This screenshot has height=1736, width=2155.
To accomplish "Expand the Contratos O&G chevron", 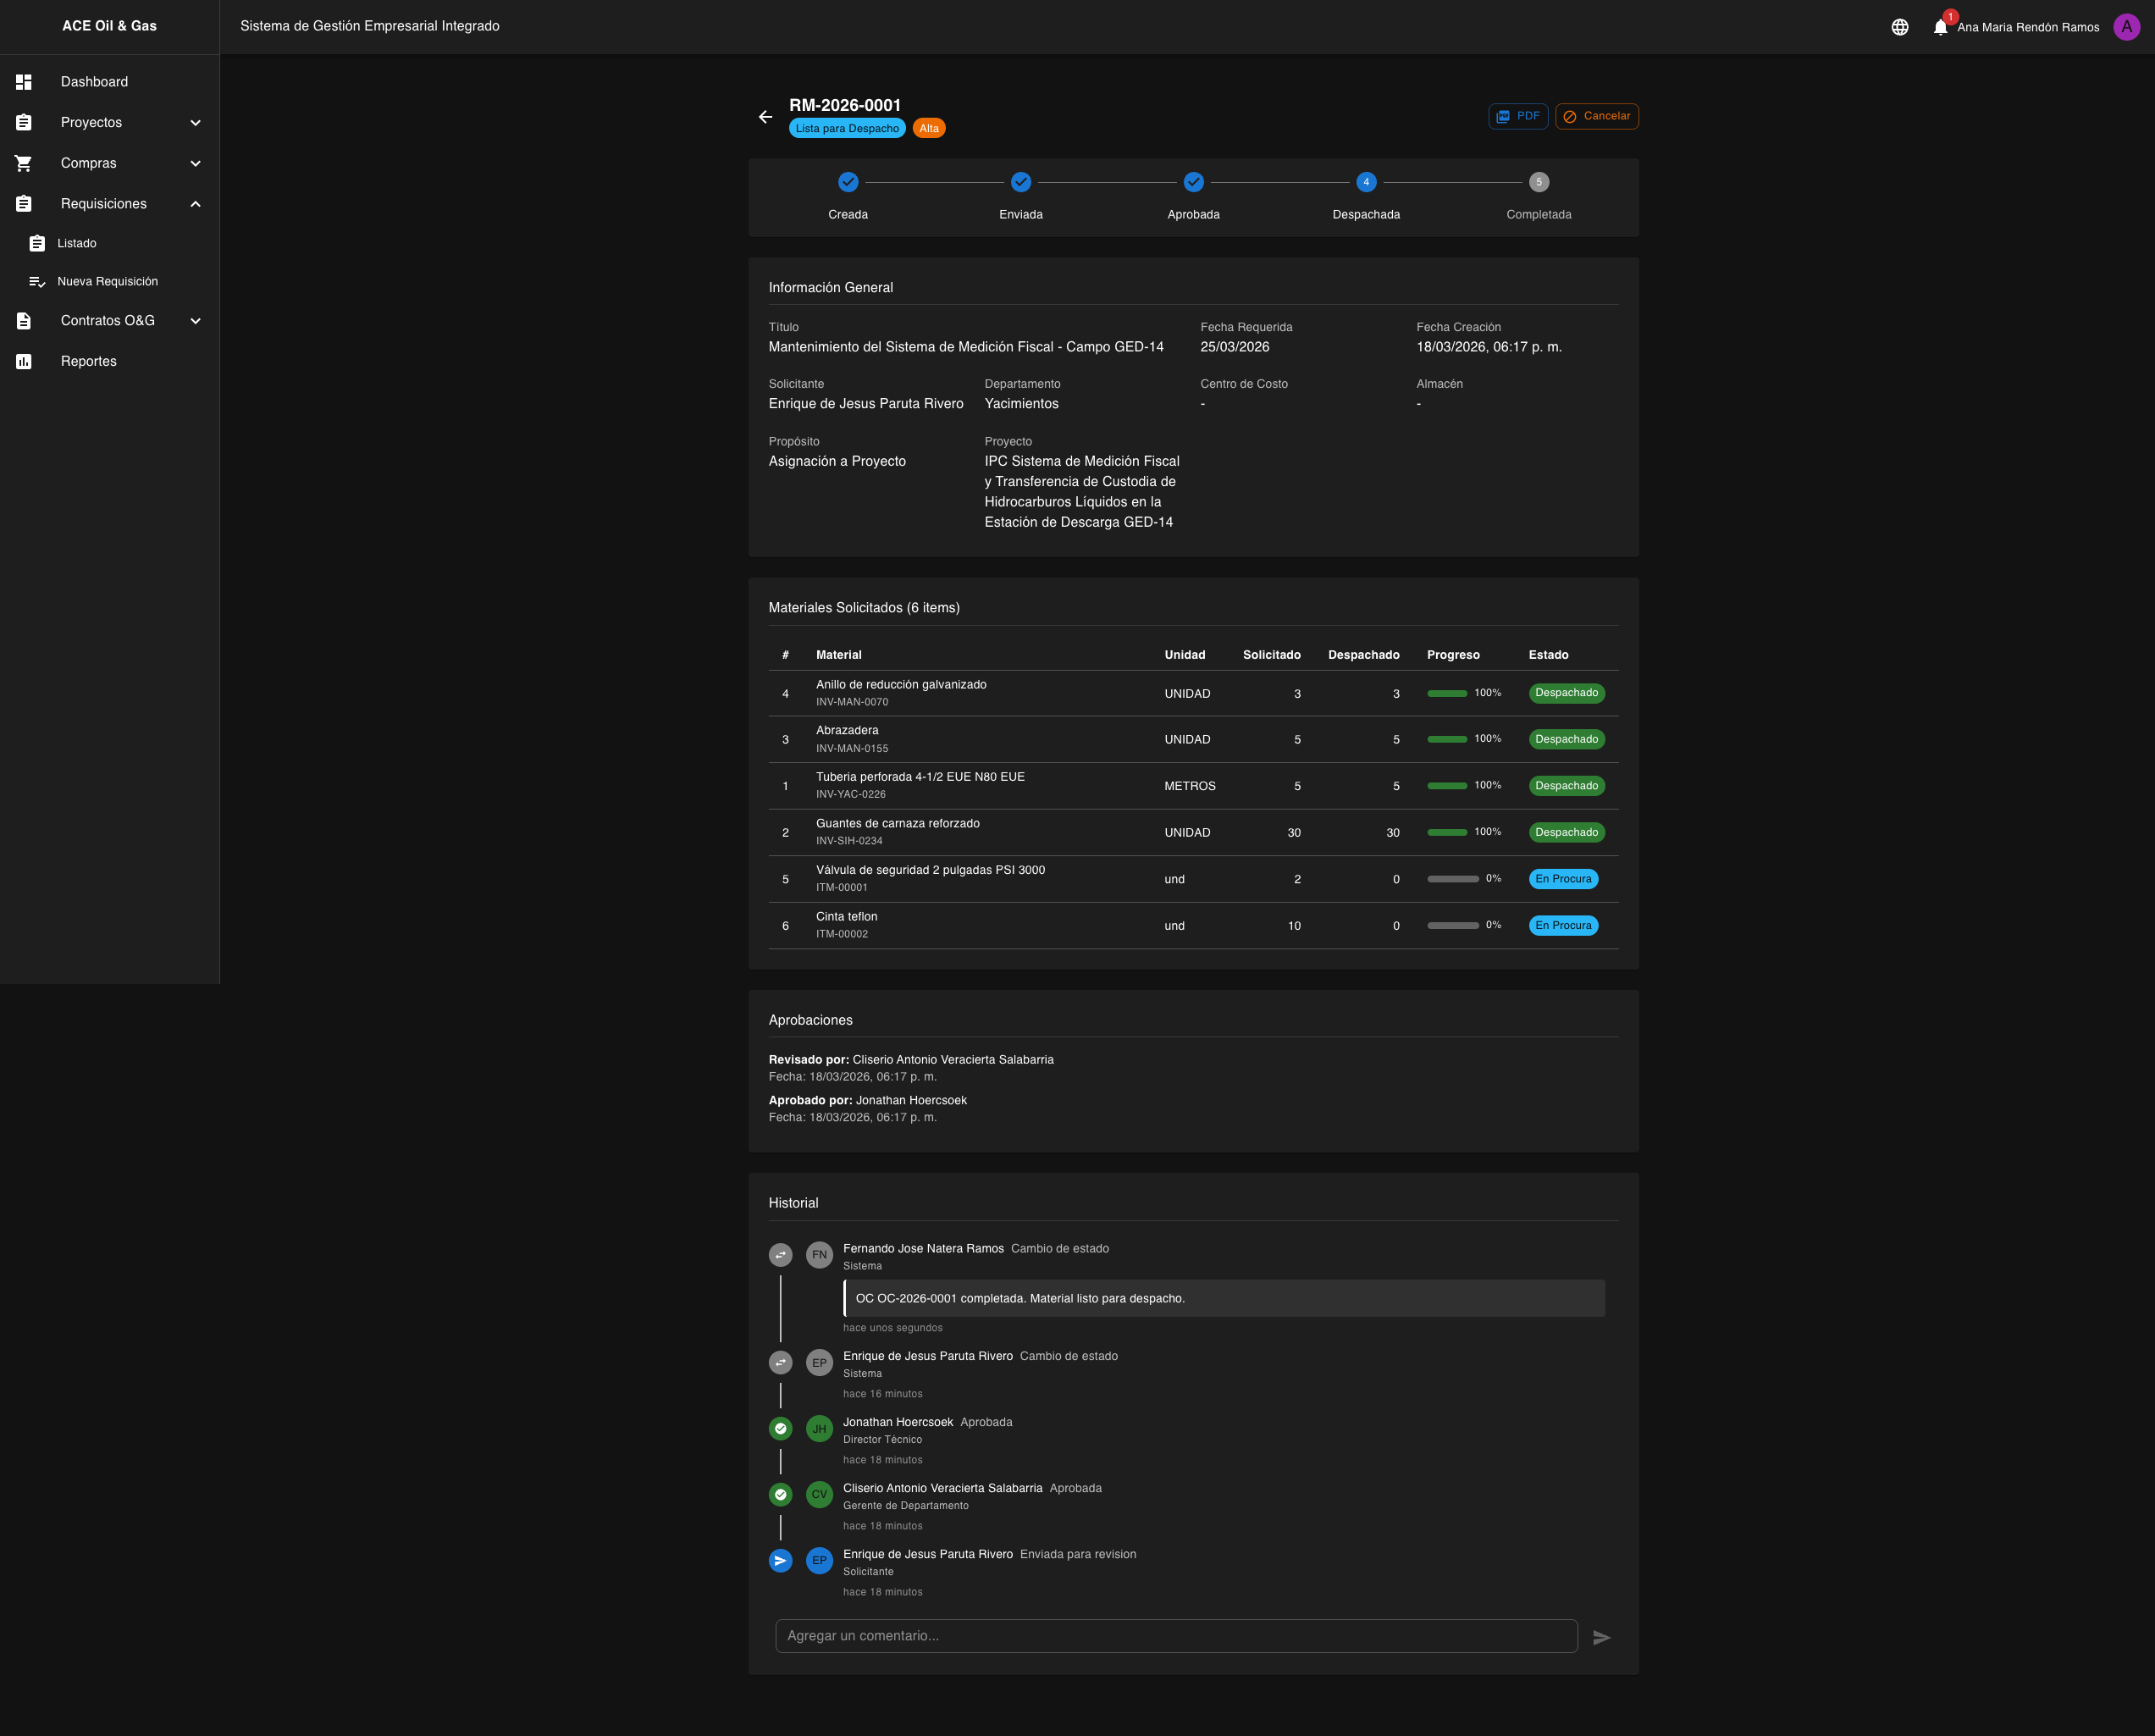I will [196, 321].
